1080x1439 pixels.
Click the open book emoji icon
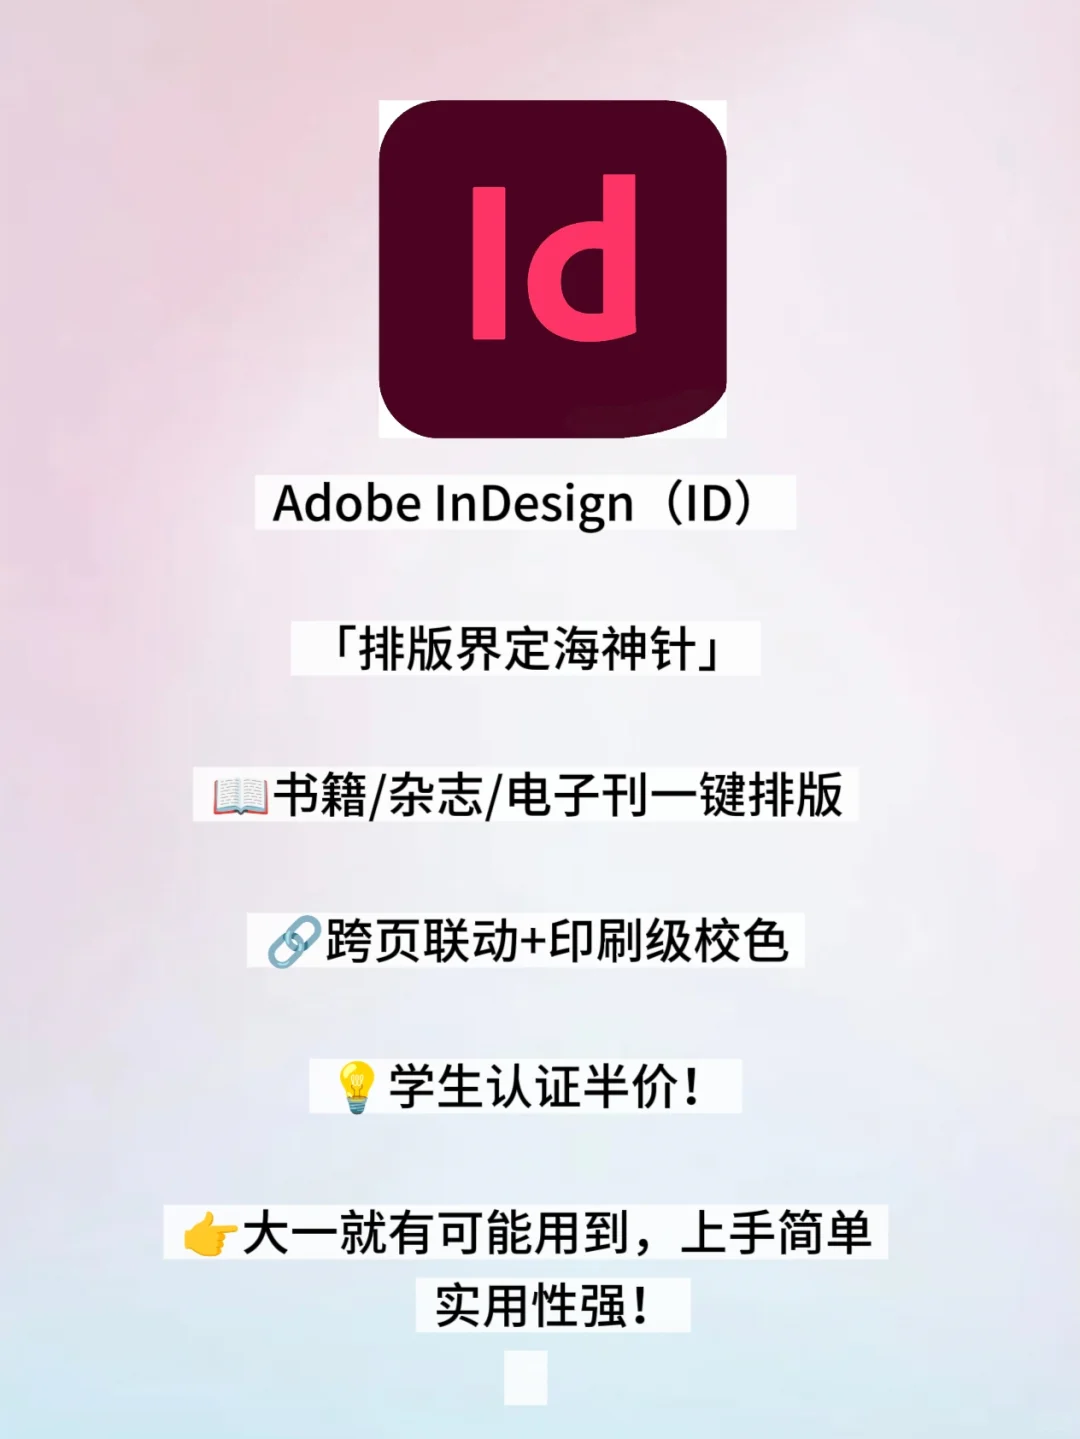240,797
